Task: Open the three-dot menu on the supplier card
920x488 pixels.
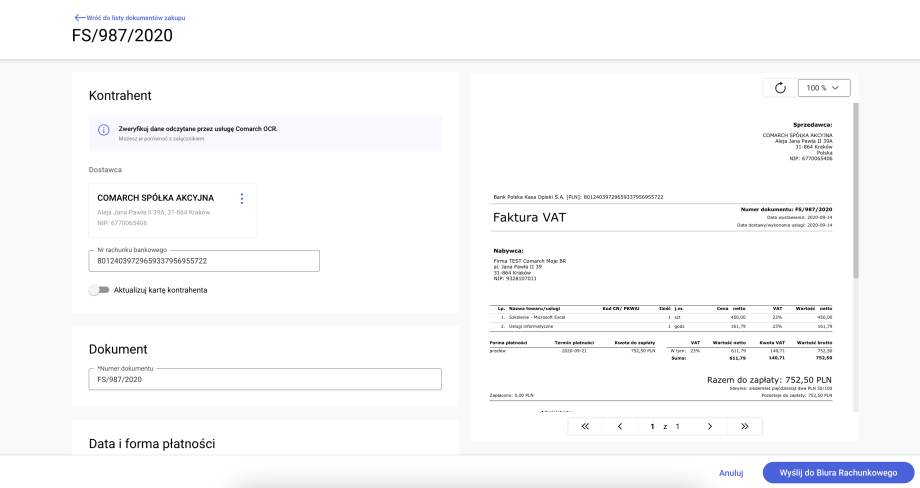Action: pyautogui.click(x=241, y=198)
